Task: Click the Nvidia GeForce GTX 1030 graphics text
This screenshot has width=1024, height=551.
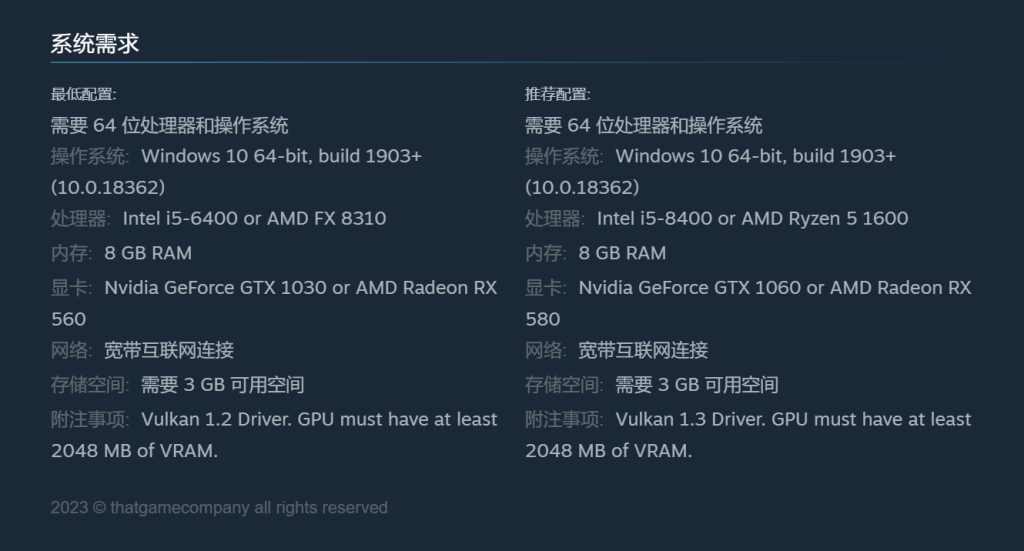Action: (x=300, y=287)
